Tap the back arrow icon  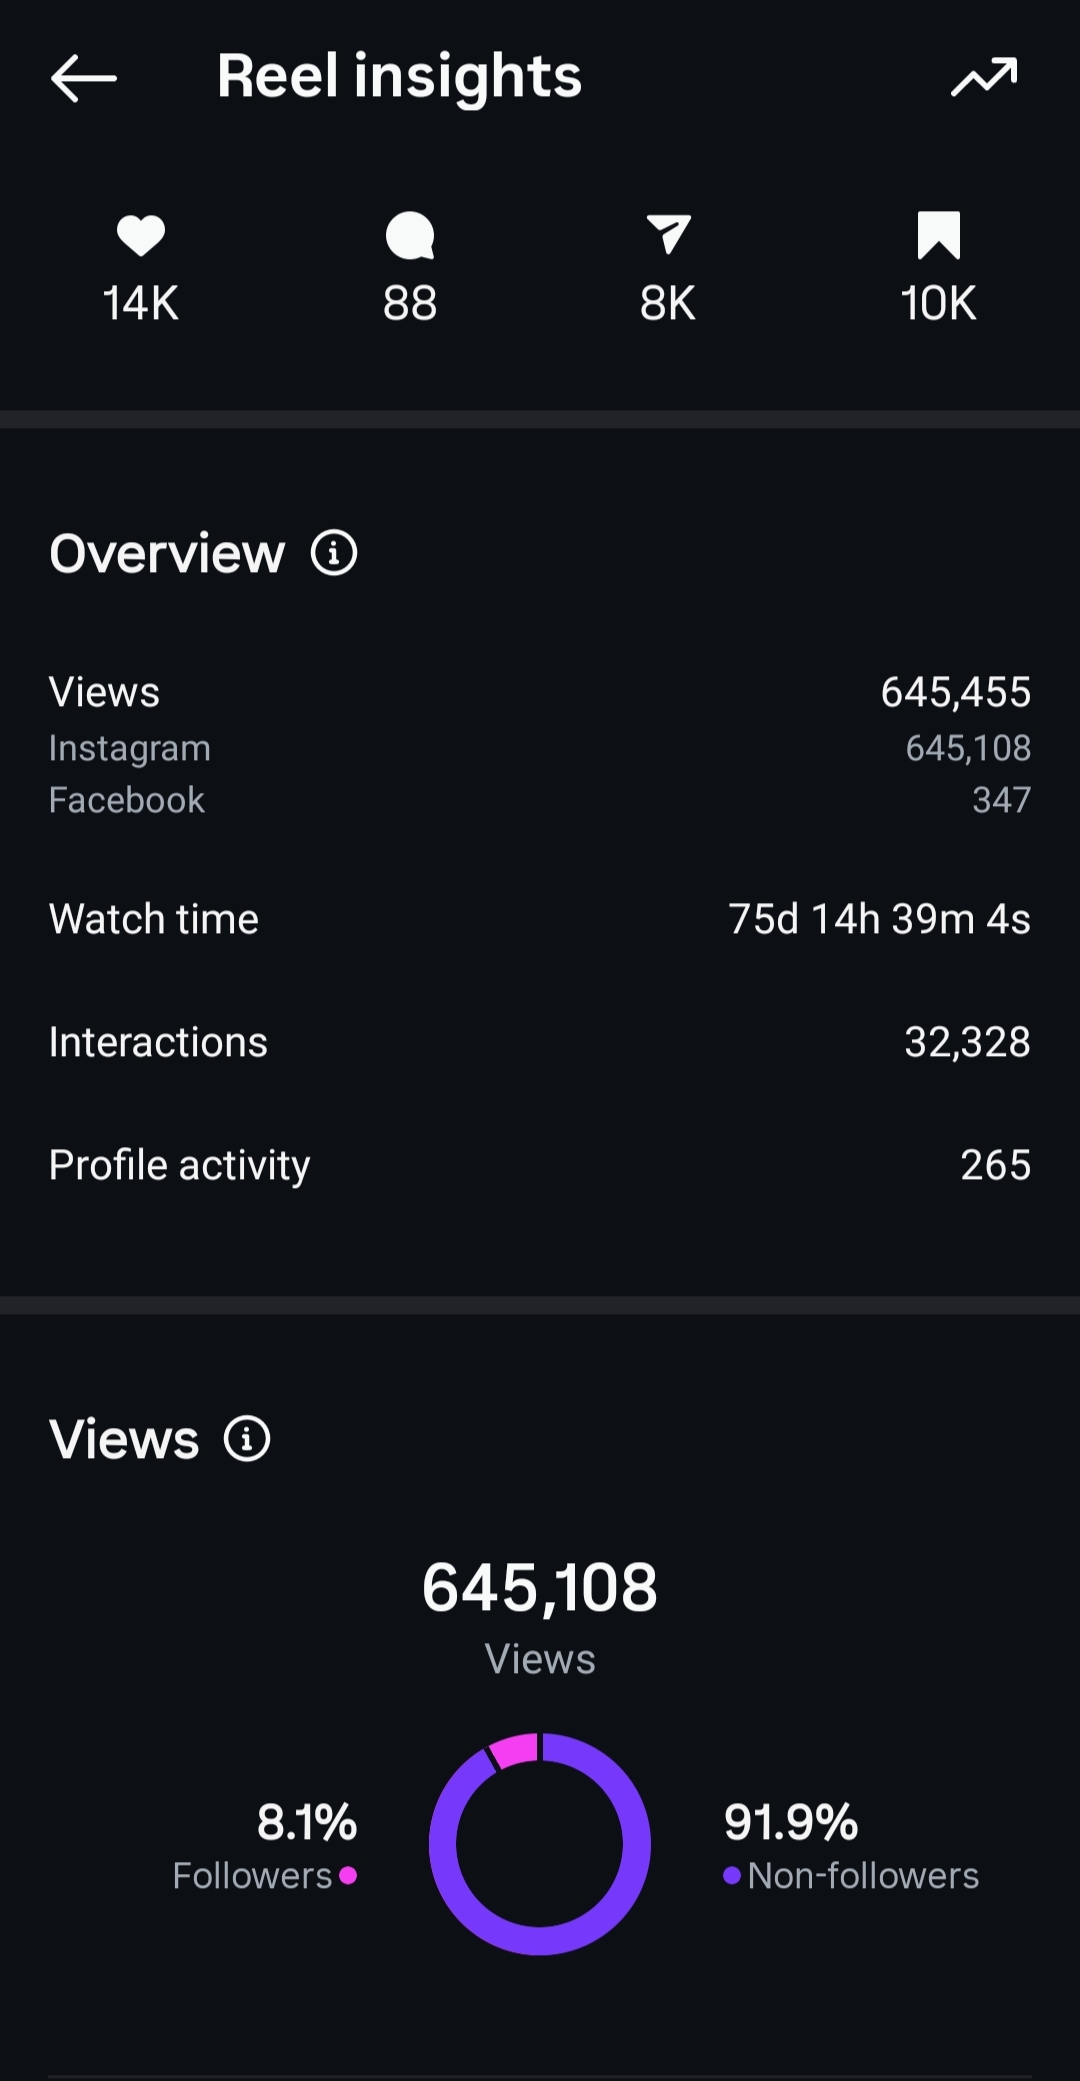(x=84, y=78)
